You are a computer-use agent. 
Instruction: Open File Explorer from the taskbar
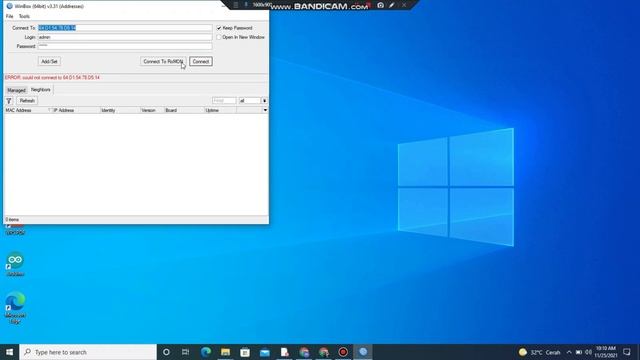[225, 352]
